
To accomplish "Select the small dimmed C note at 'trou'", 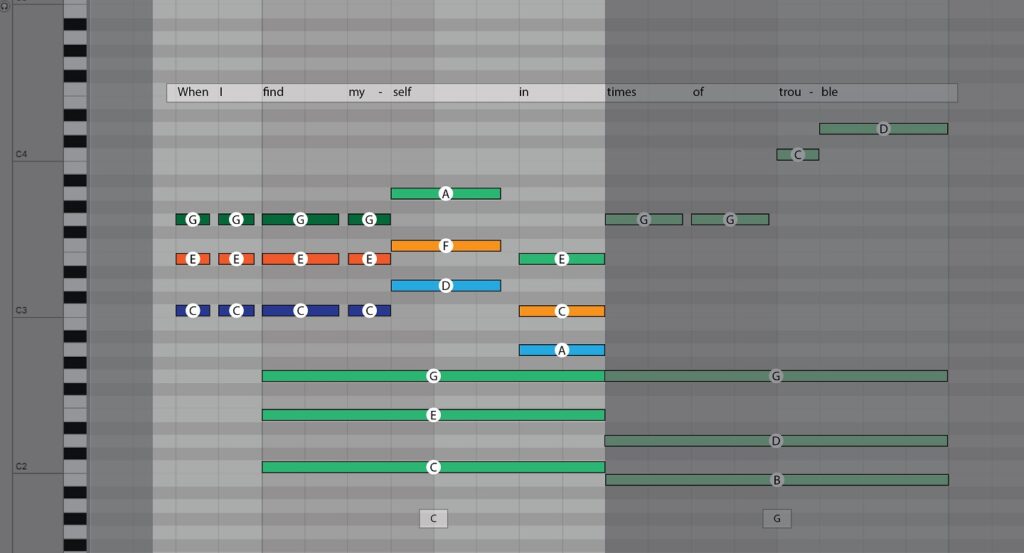I will pos(797,155).
